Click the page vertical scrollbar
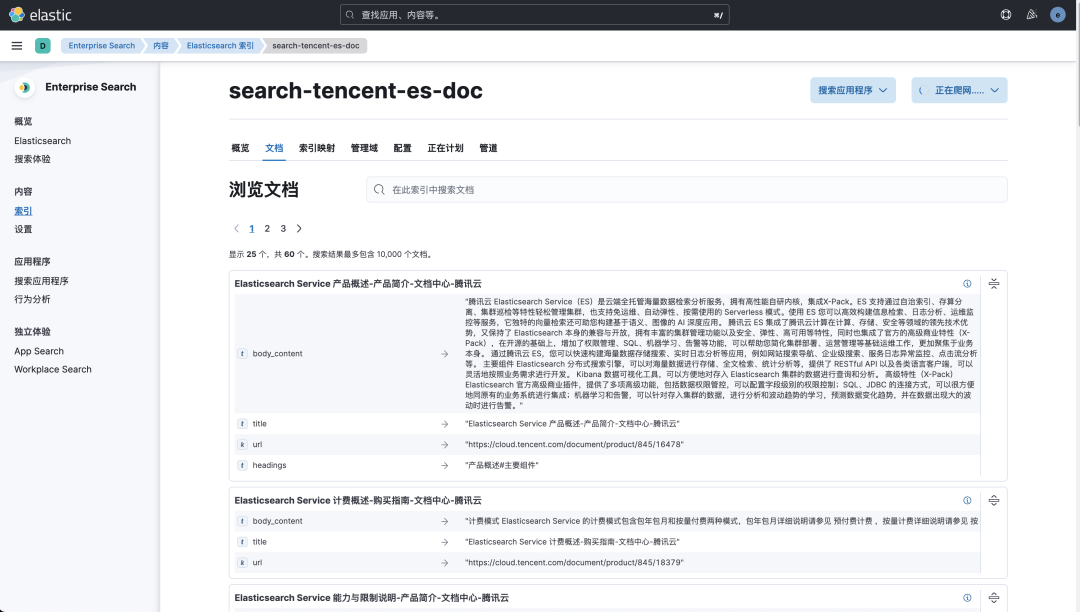The width and height of the screenshot is (1080, 612). (1077, 63)
